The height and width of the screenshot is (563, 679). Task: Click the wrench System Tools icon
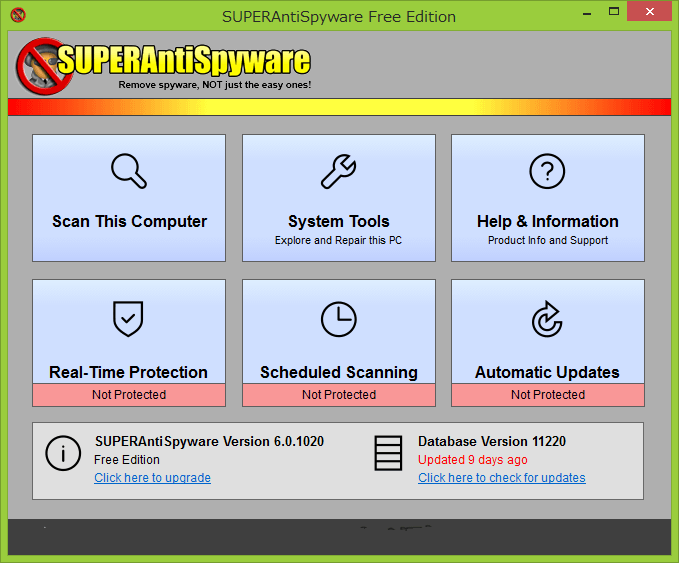(x=339, y=171)
